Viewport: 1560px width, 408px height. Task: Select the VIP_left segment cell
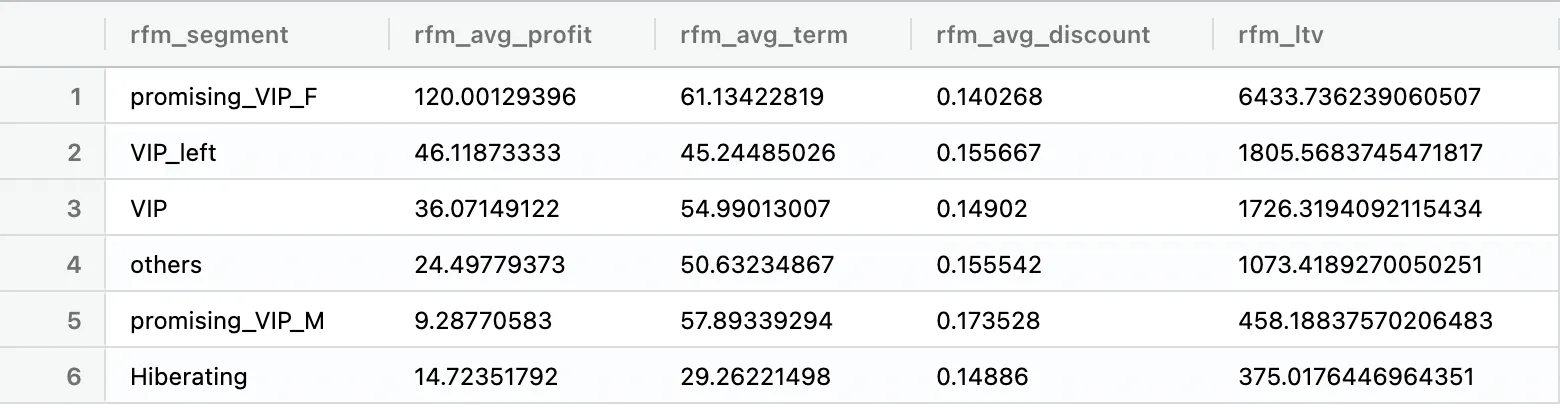(x=173, y=153)
